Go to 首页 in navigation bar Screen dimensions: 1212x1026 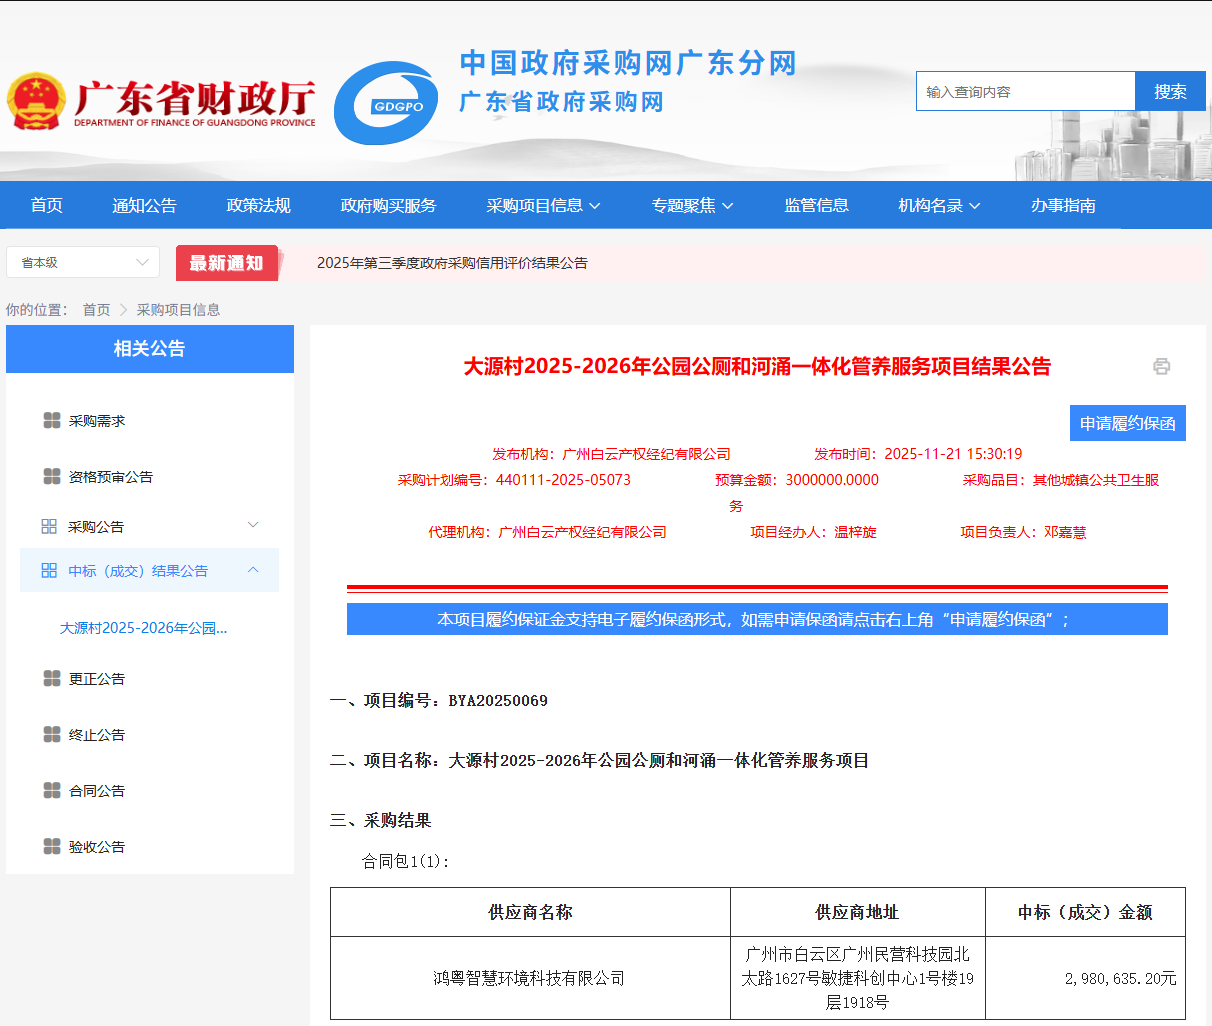click(x=46, y=205)
